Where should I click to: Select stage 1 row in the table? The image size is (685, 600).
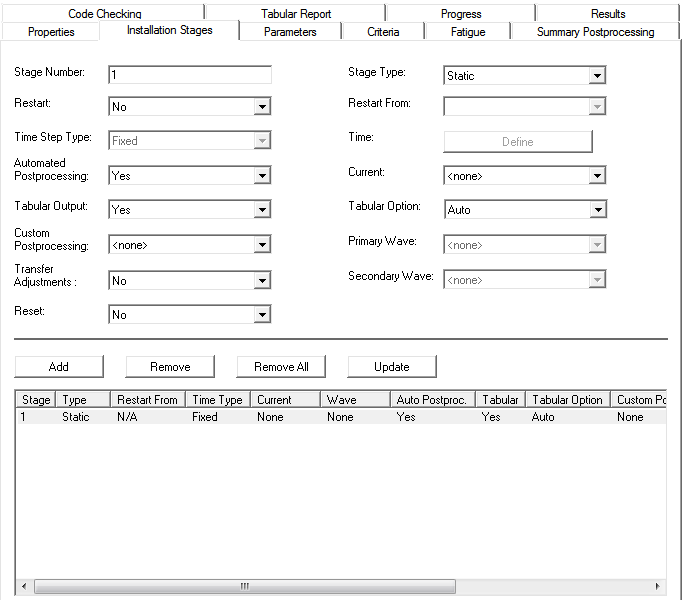pyautogui.click(x=200, y=417)
